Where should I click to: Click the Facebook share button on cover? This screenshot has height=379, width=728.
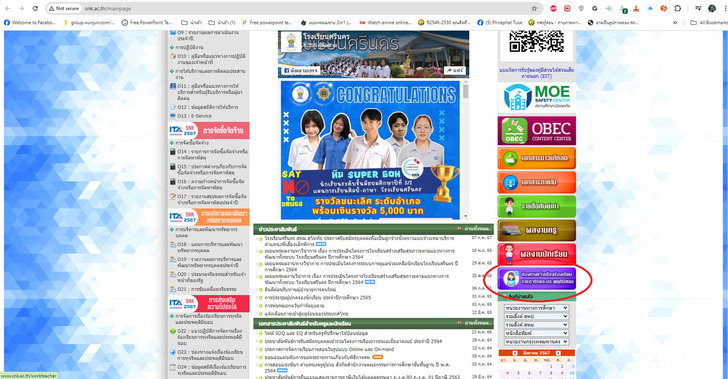(454, 71)
